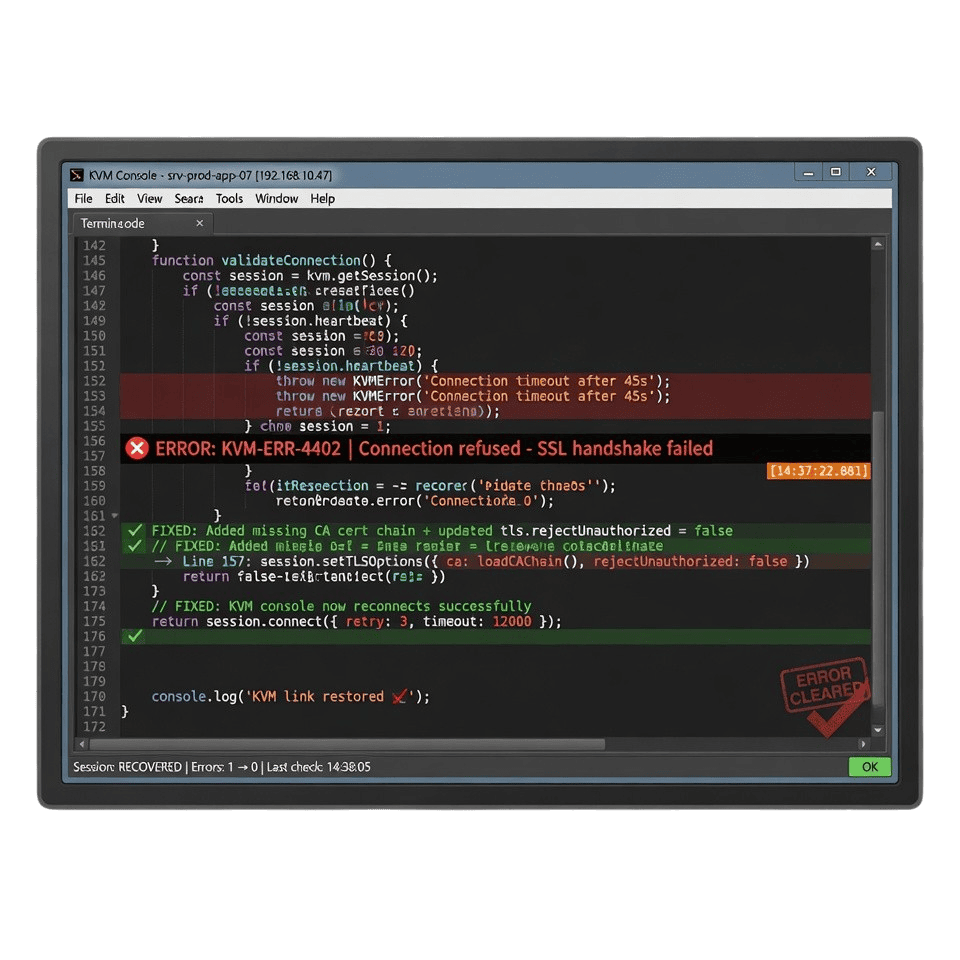Open the Tools menu
The width and height of the screenshot is (960, 960).
229,198
